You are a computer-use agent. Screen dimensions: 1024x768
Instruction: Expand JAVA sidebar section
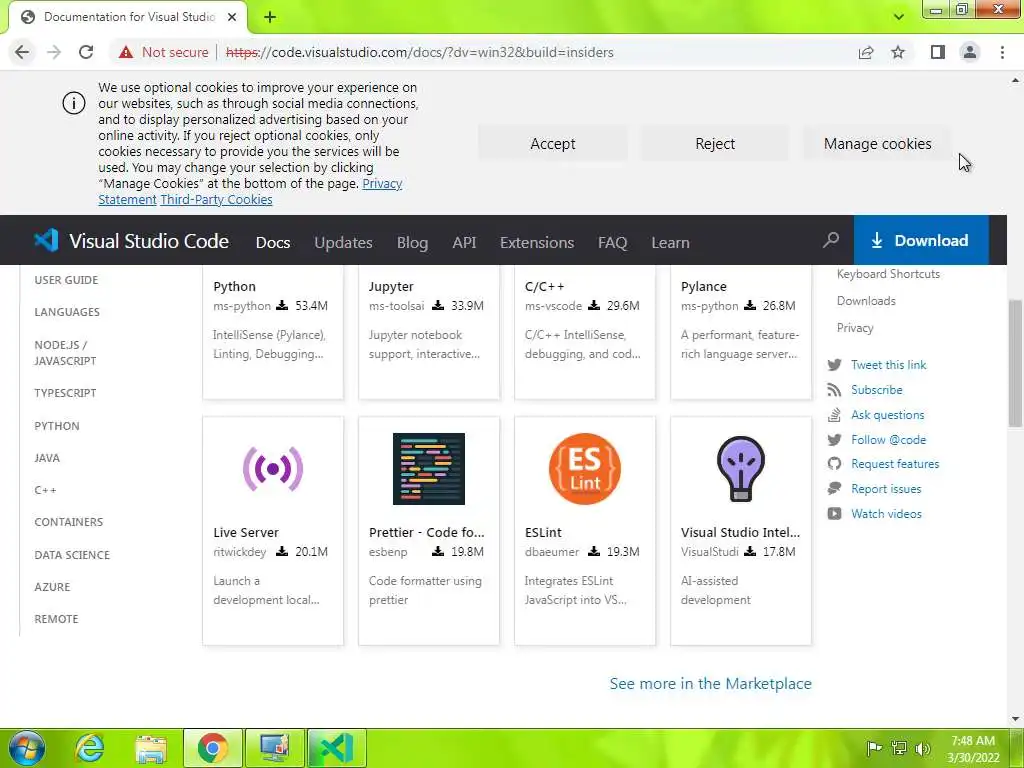pos(47,458)
